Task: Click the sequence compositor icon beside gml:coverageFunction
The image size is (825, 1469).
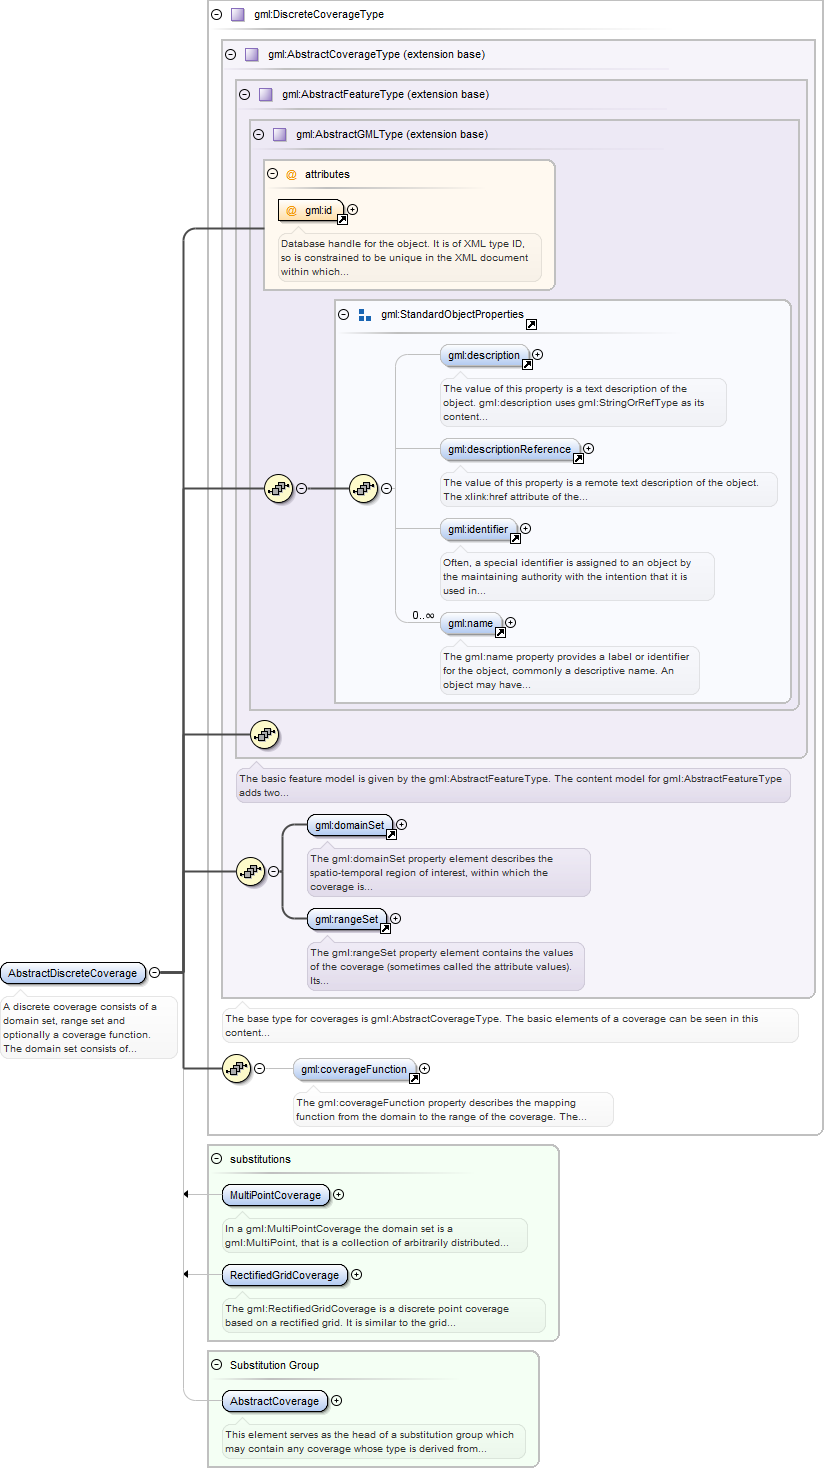Action: (235, 1069)
